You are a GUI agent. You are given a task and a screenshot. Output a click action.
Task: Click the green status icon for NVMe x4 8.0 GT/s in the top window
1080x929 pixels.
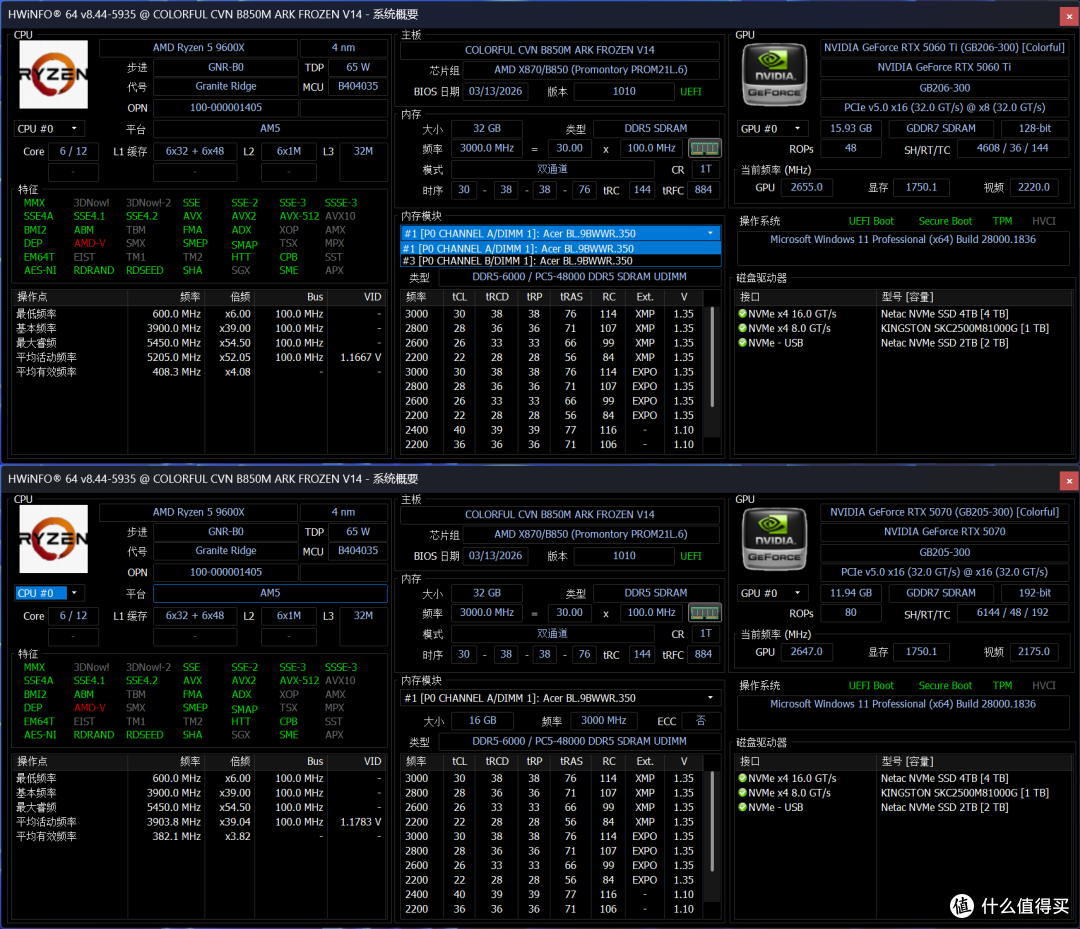[742, 328]
